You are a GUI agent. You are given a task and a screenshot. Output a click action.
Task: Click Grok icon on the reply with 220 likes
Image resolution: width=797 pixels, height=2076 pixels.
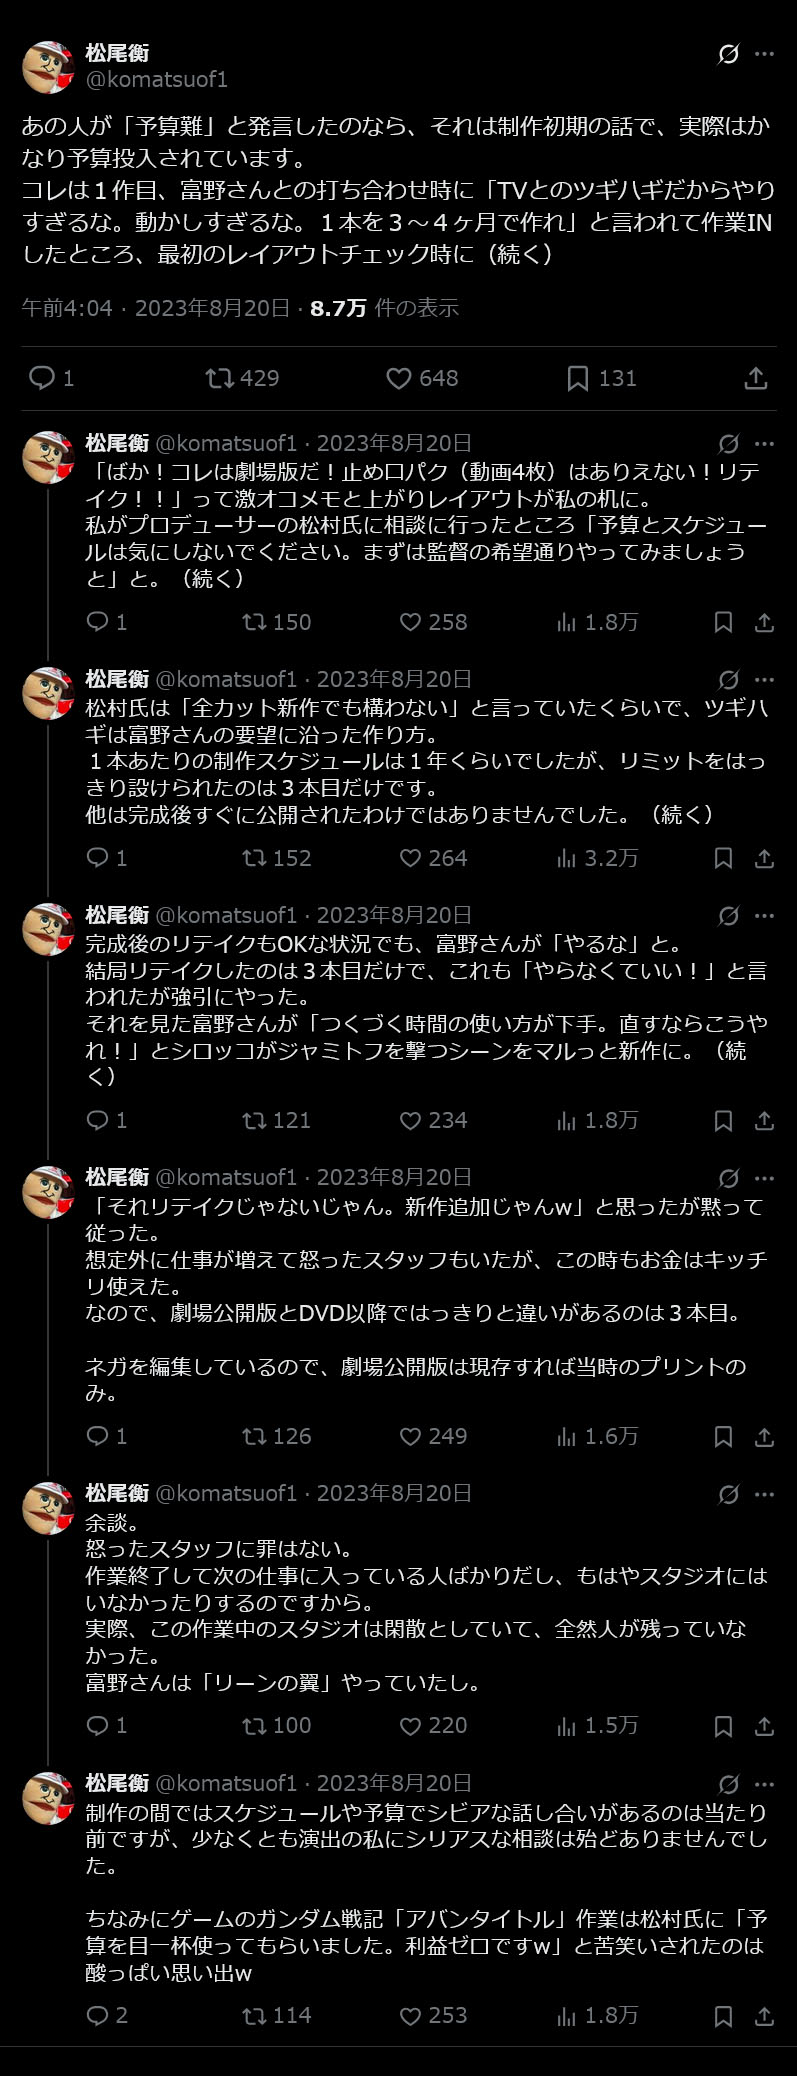[x=729, y=1494]
